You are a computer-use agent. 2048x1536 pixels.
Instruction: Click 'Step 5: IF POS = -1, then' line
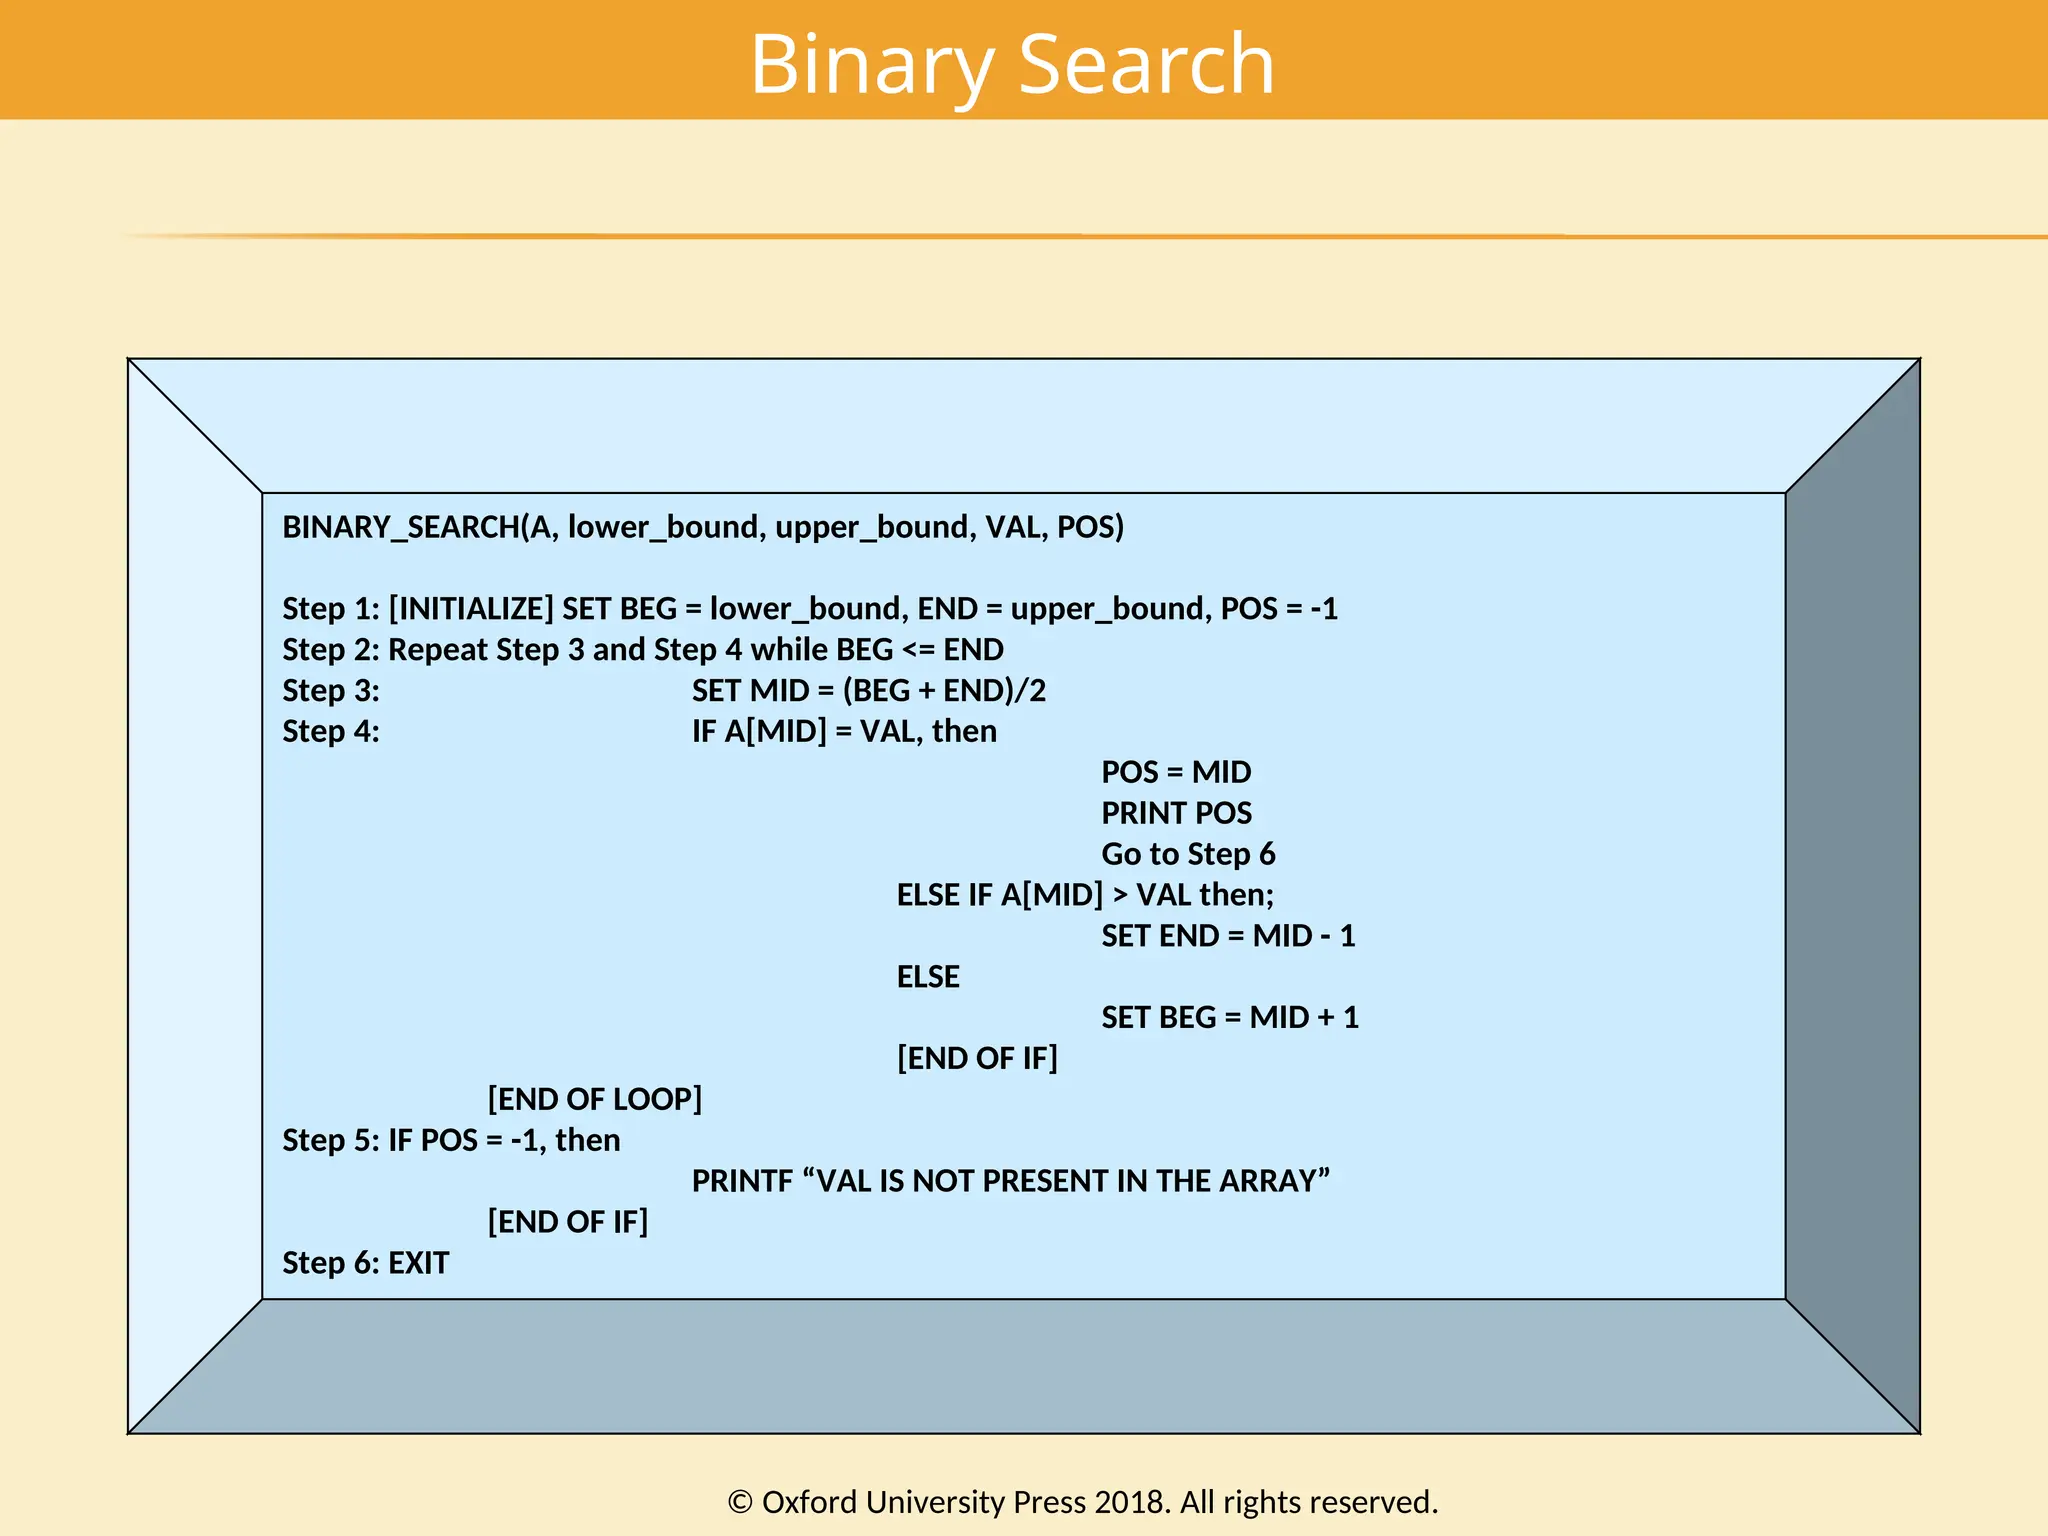tap(451, 1141)
